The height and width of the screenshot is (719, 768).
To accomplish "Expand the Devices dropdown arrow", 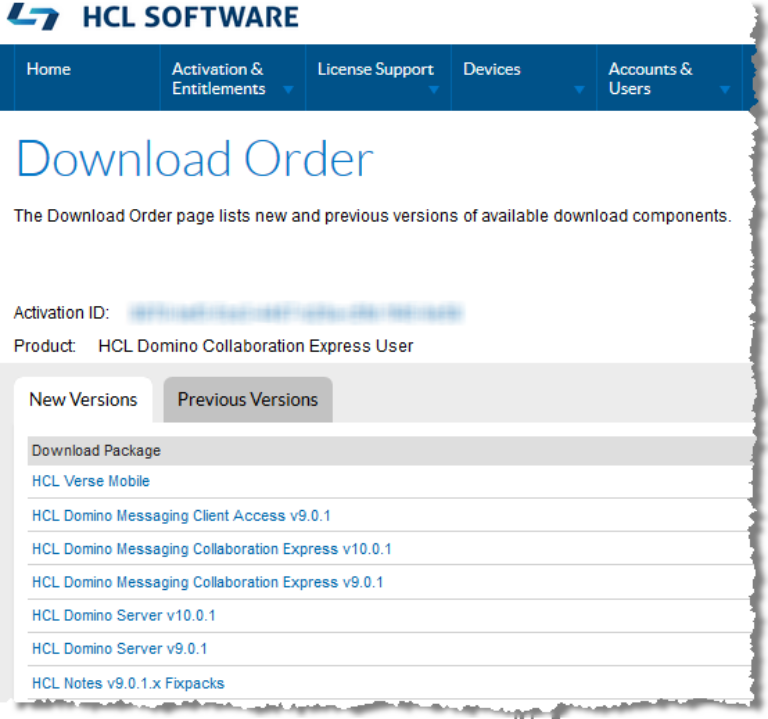I will (x=579, y=90).
